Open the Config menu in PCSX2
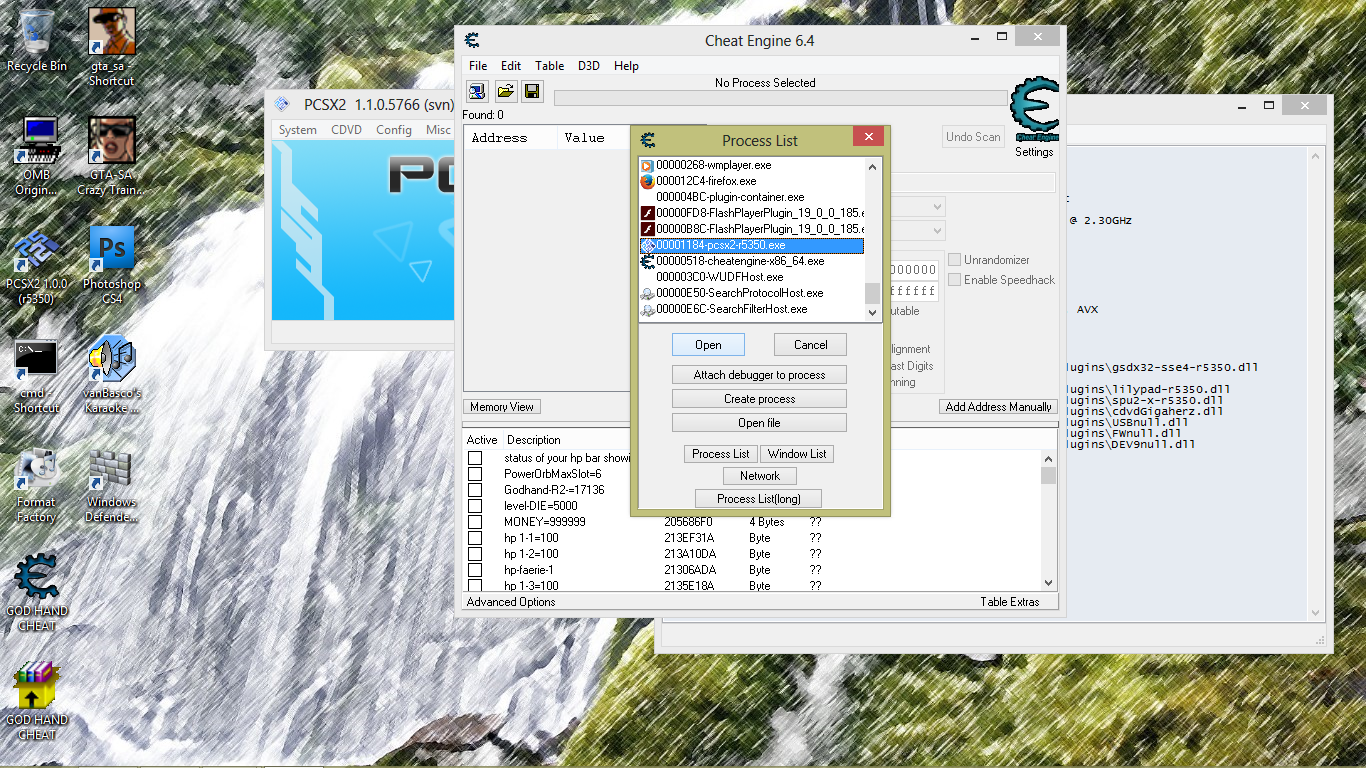 (394, 130)
